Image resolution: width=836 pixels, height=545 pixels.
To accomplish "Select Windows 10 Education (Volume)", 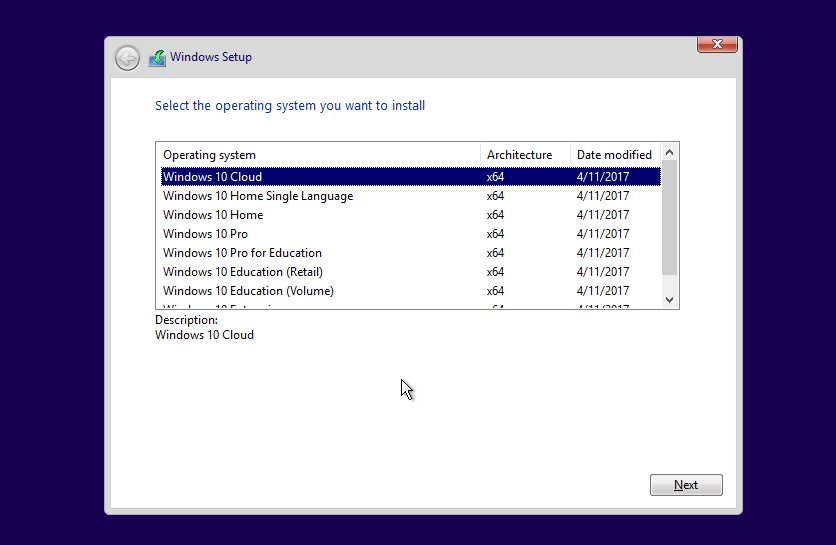I will 411,291.
